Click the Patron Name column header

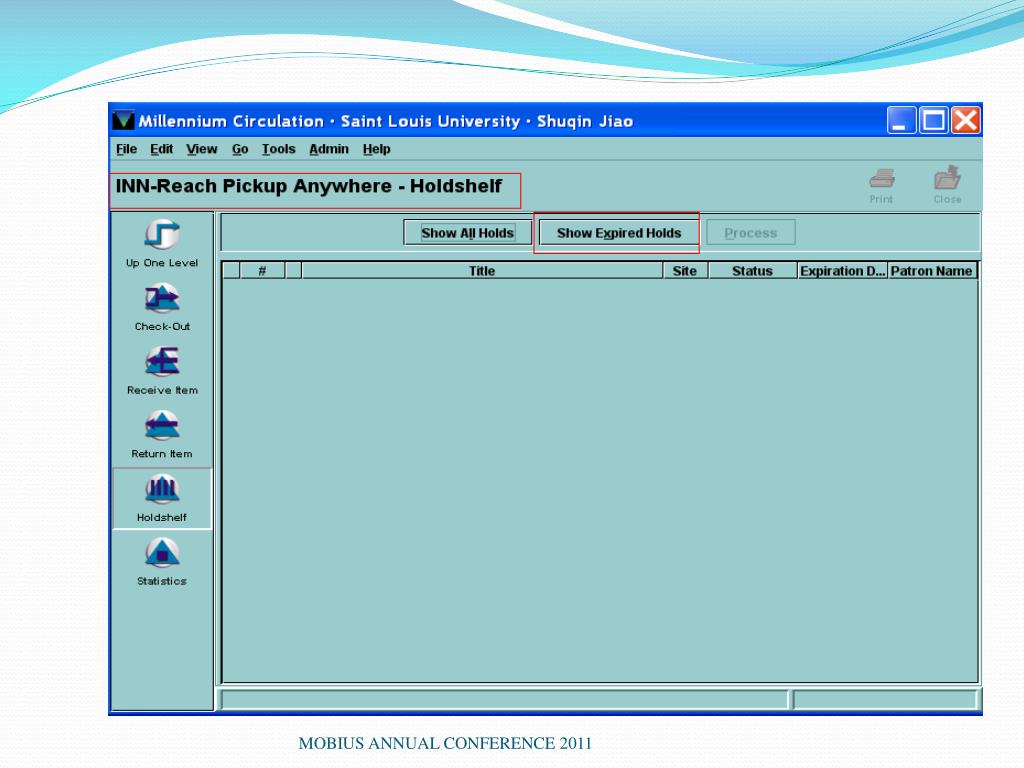(x=931, y=271)
